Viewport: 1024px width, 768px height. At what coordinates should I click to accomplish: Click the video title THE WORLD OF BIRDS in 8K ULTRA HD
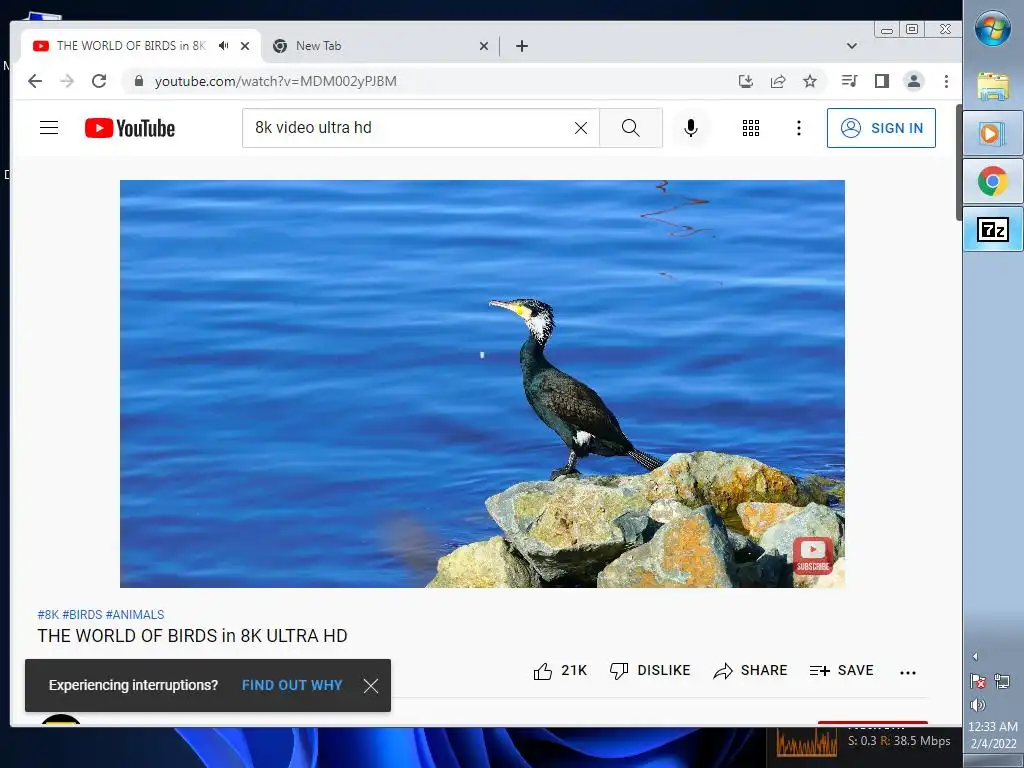[192, 636]
